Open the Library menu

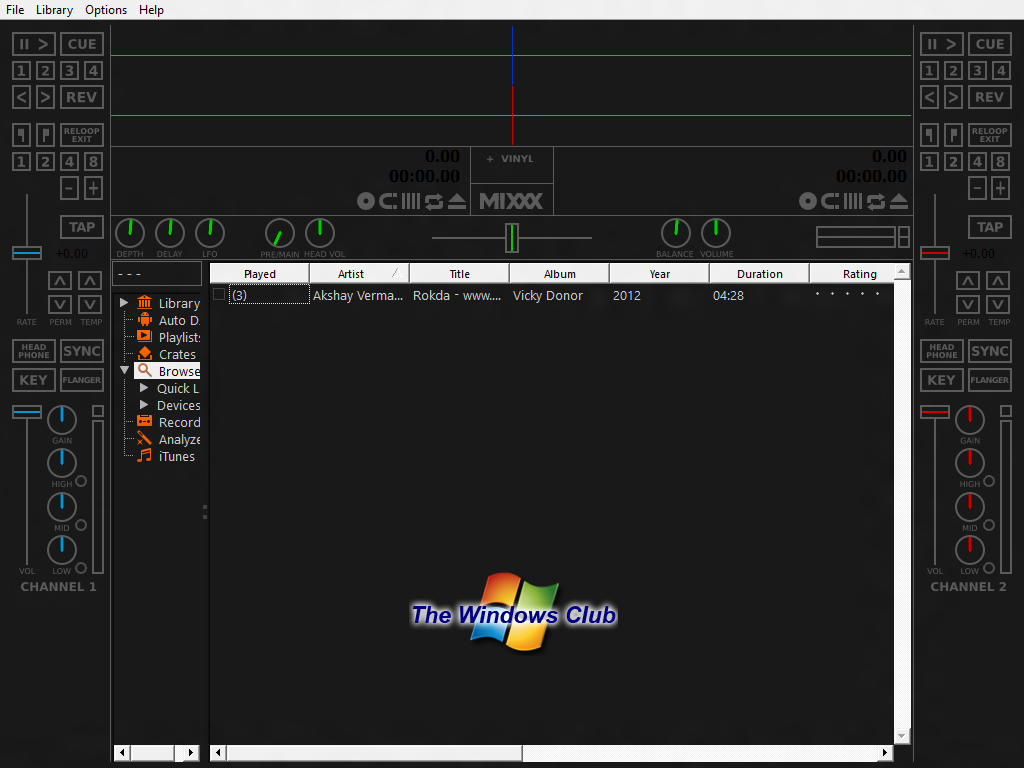(54, 10)
